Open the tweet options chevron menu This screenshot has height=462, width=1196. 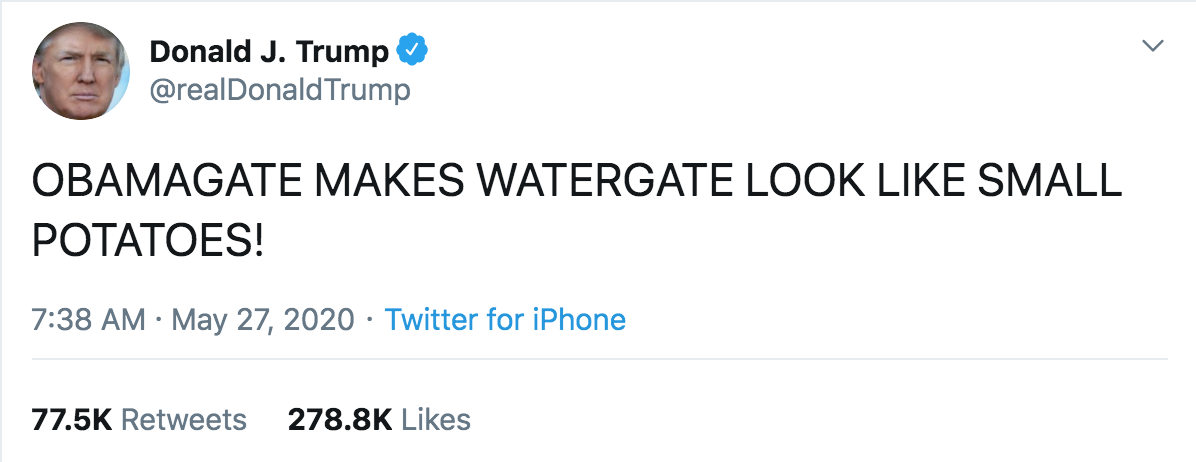click(1153, 46)
